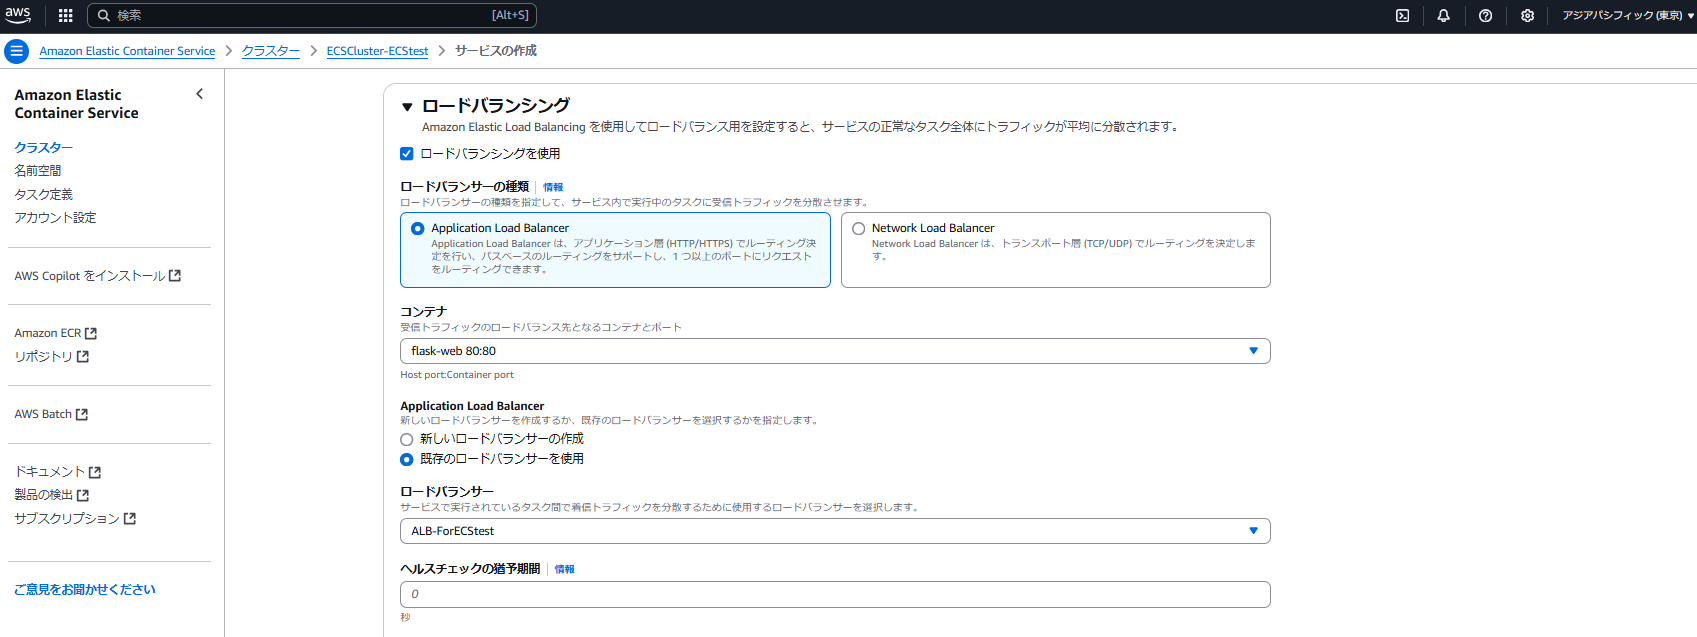The width and height of the screenshot is (1697, 637).
Task: Click the クラスター breadcrumb link
Action: (271, 51)
